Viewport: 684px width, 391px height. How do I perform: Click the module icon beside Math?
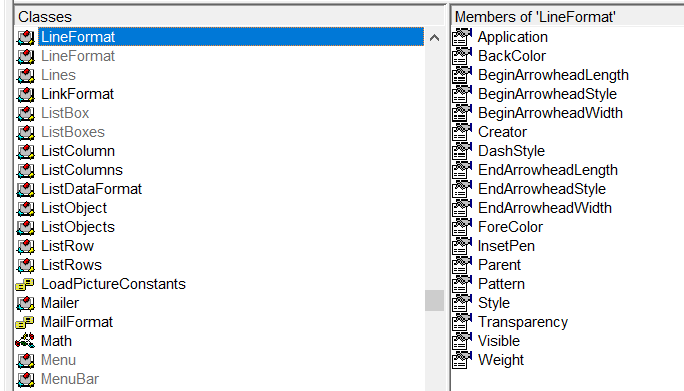(x=25, y=341)
